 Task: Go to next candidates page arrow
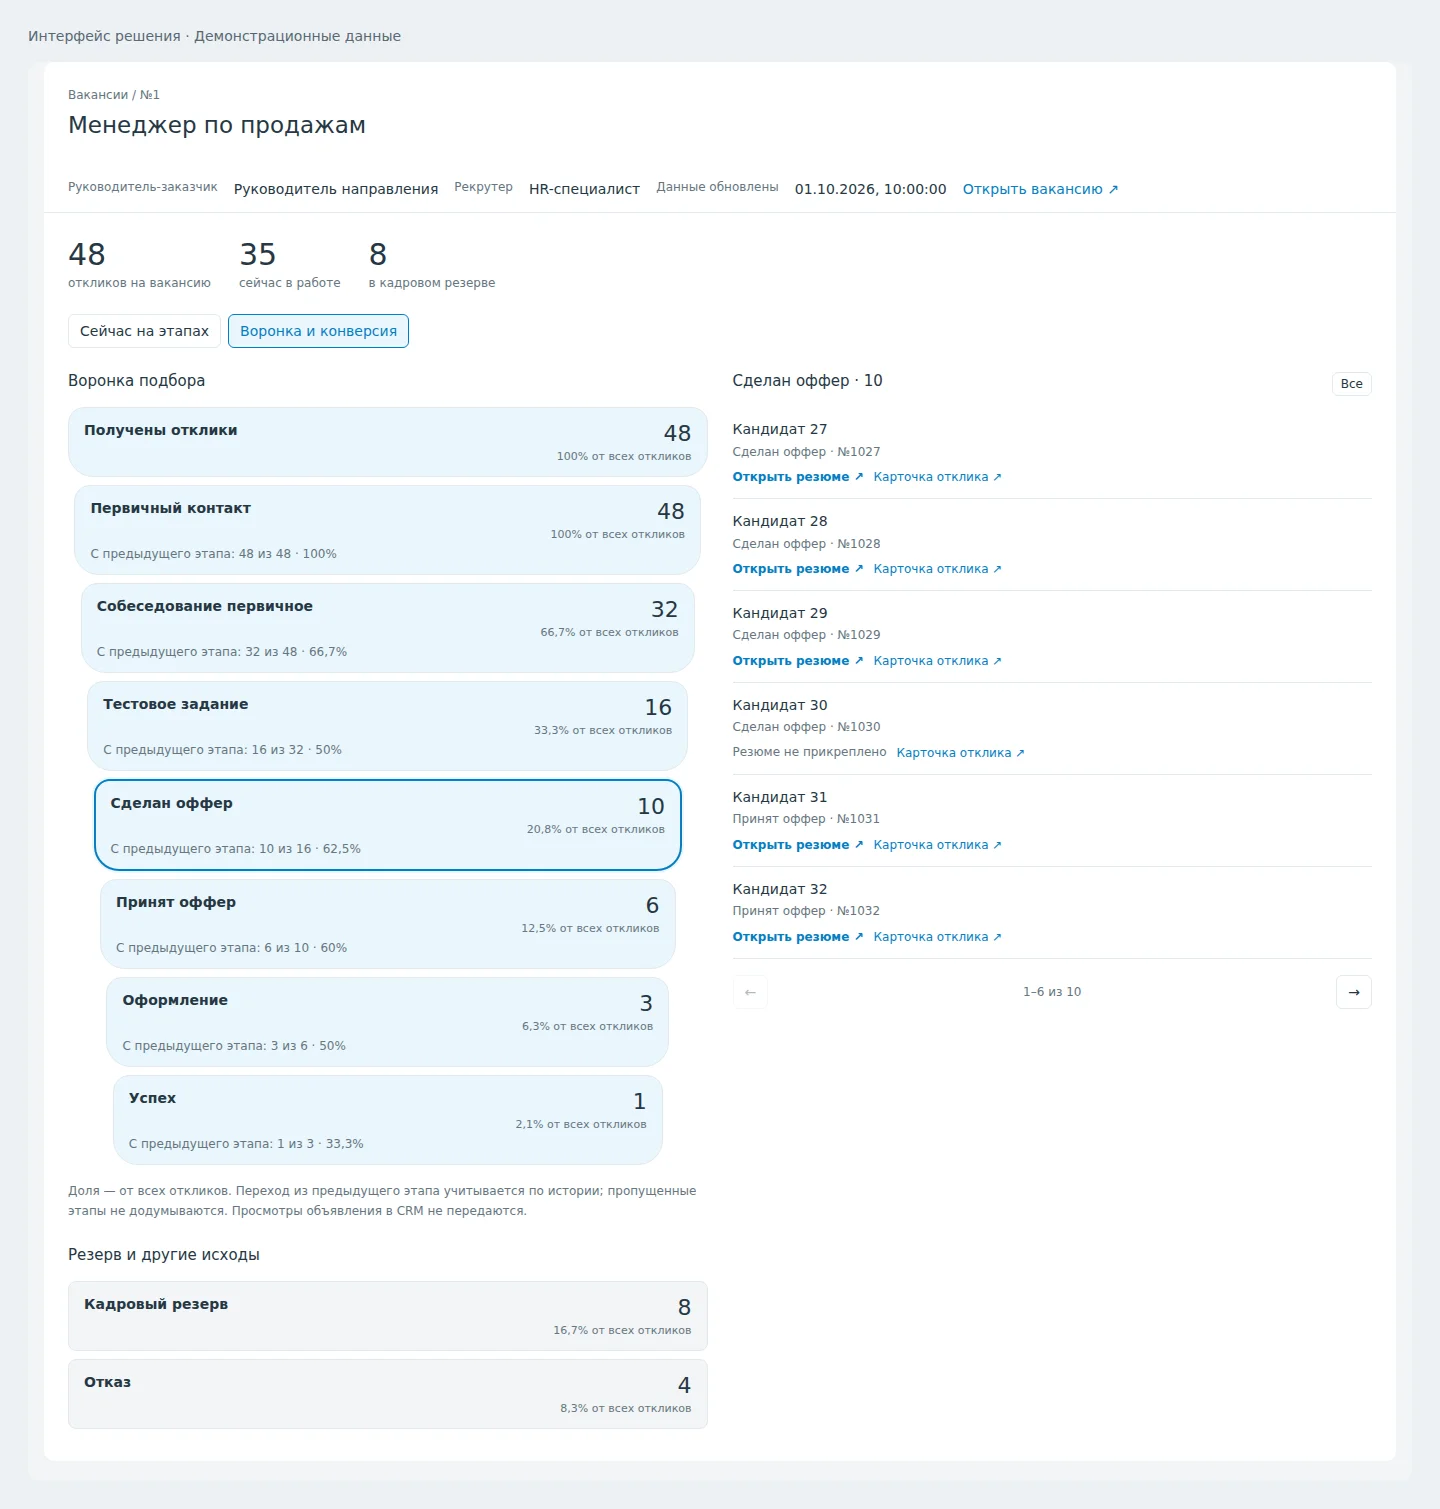1353,992
